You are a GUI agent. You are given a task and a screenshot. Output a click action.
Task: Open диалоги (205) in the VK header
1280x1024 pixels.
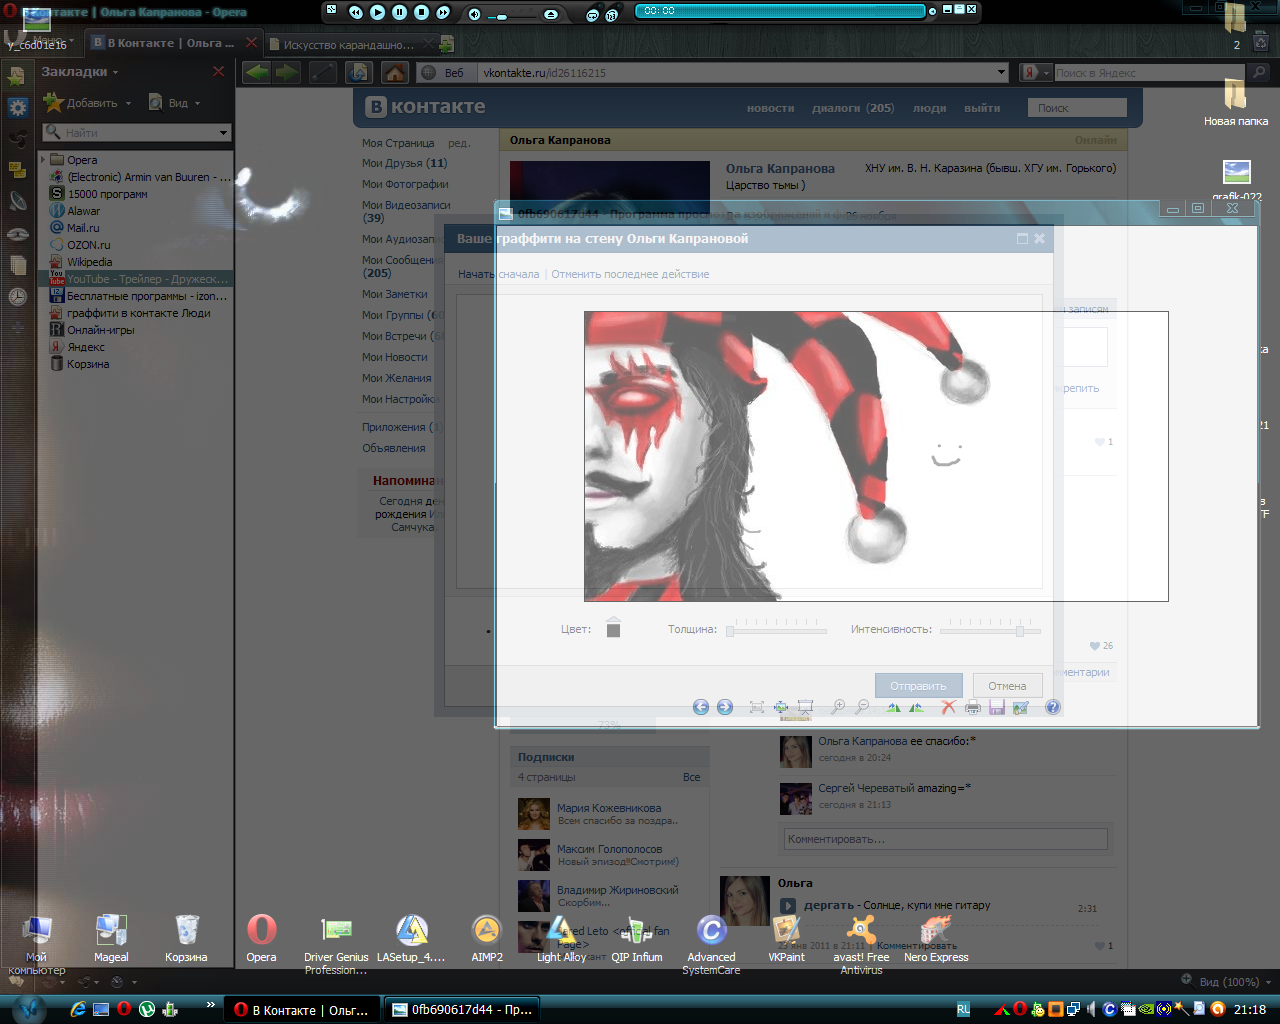pyautogui.click(x=853, y=108)
